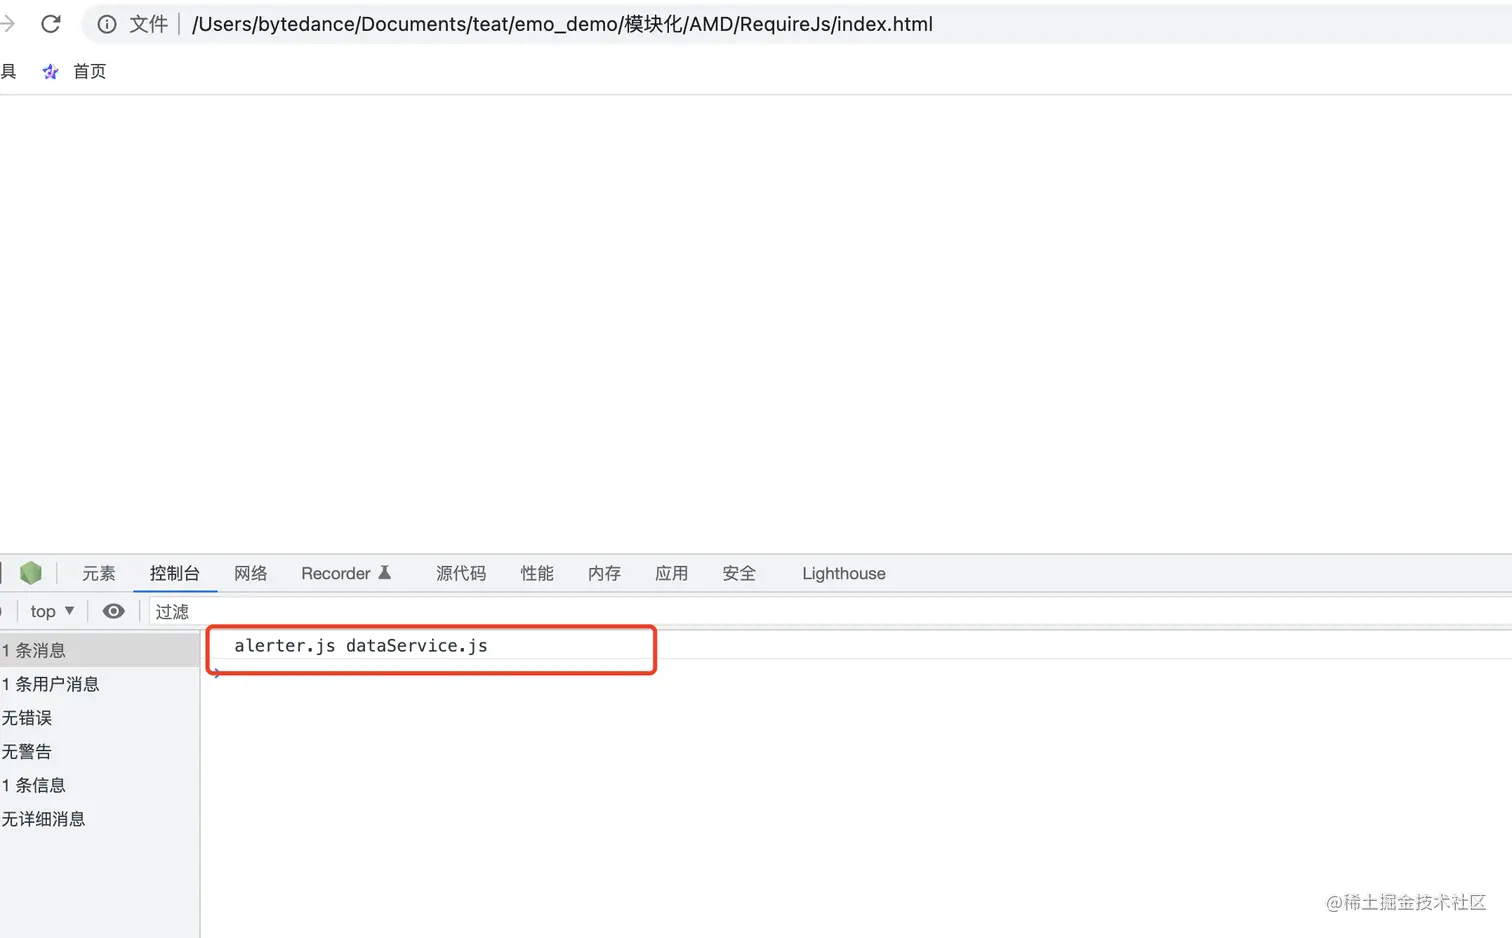
Task: Select 1 条用户消息 filter
Action: pyautogui.click(x=100, y=684)
